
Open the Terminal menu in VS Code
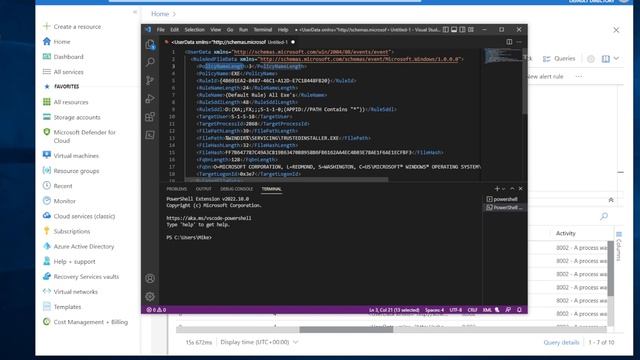[x=263, y=29]
